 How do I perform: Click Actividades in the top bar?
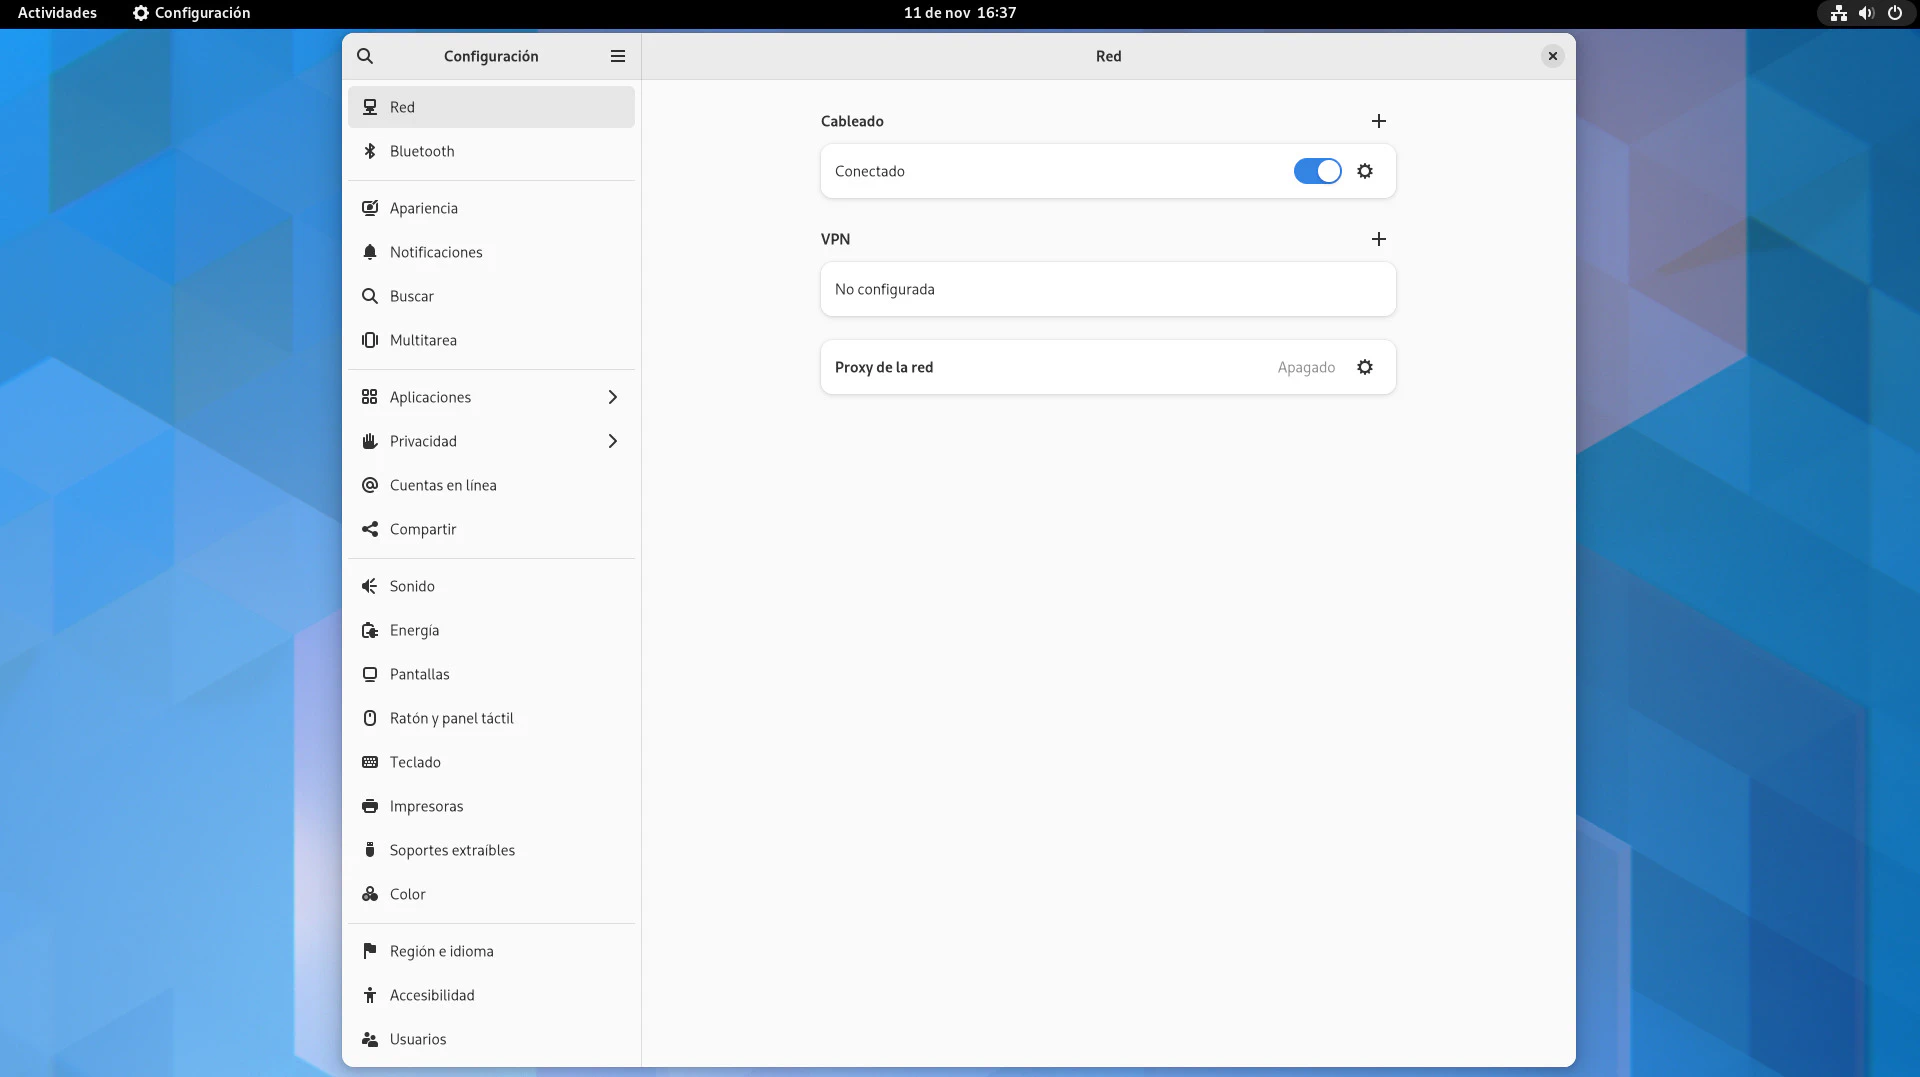coord(57,13)
